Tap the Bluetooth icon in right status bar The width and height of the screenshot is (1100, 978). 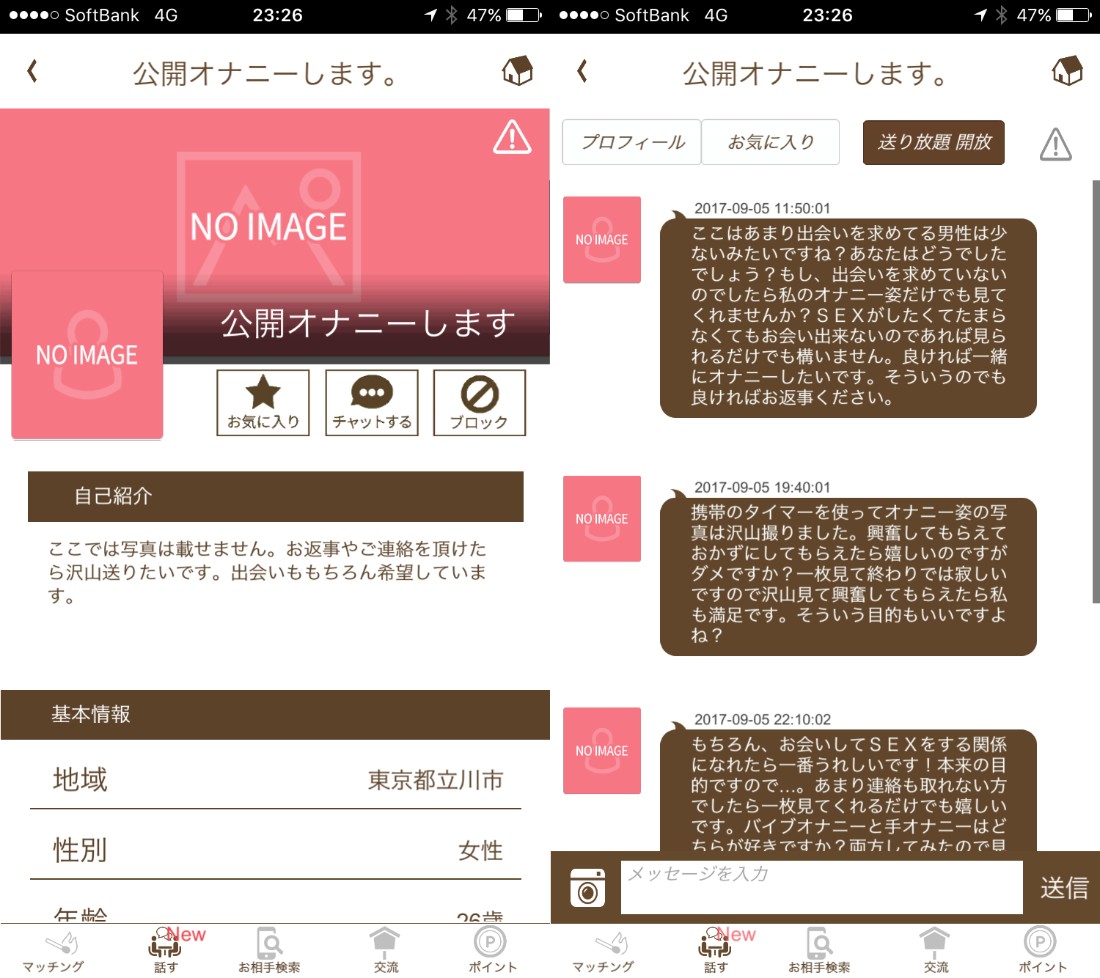1002,15
